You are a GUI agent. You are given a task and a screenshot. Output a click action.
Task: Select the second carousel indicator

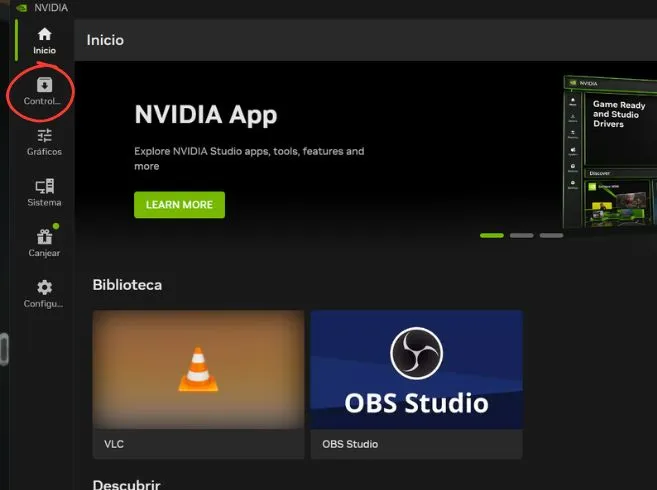pyautogui.click(x=522, y=236)
